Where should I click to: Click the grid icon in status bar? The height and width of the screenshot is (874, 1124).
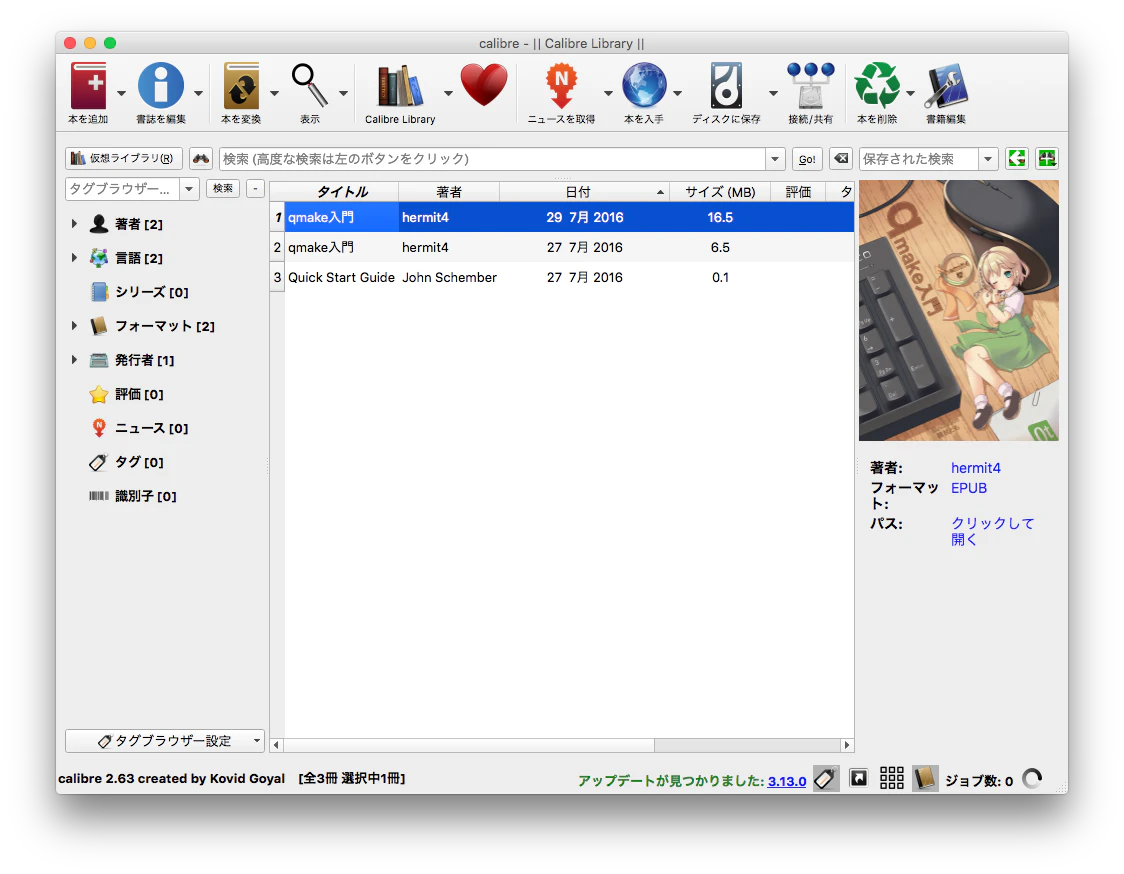892,778
